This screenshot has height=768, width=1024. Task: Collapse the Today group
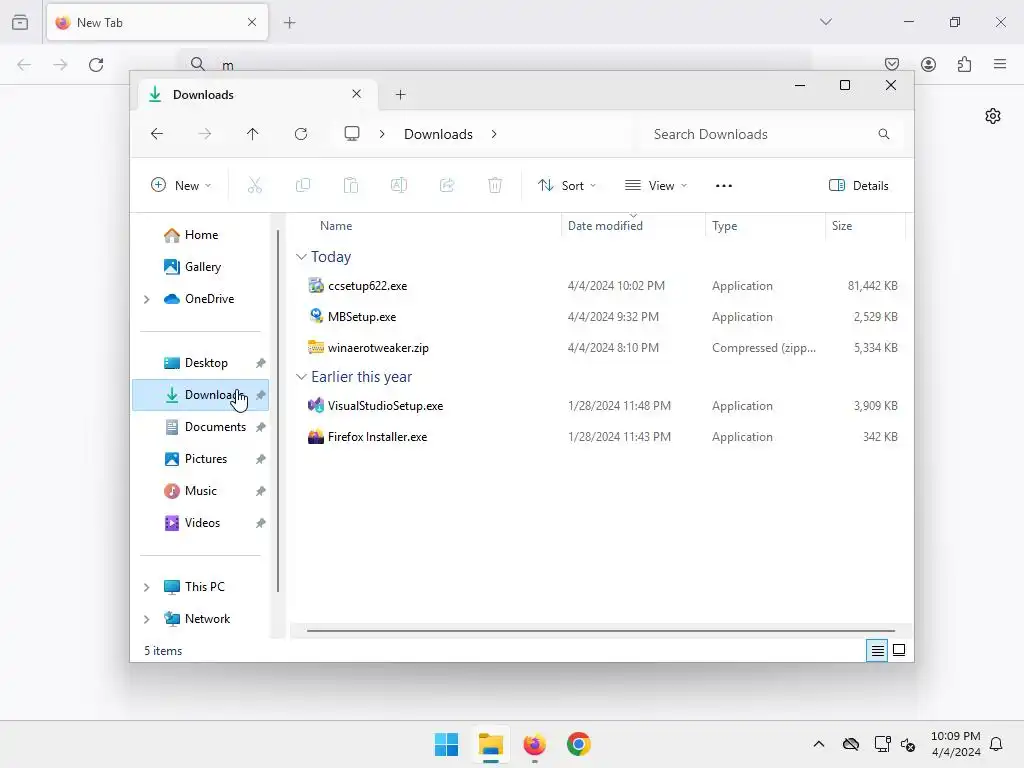(x=301, y=257)
